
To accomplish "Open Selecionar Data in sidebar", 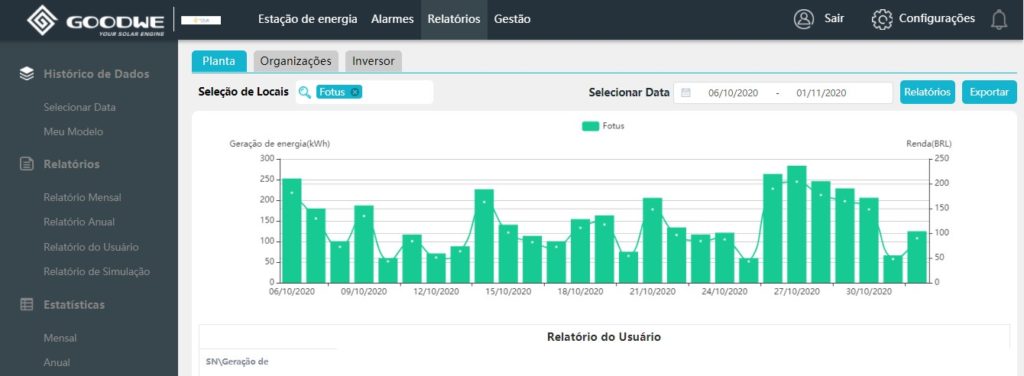I will (80, 107).
